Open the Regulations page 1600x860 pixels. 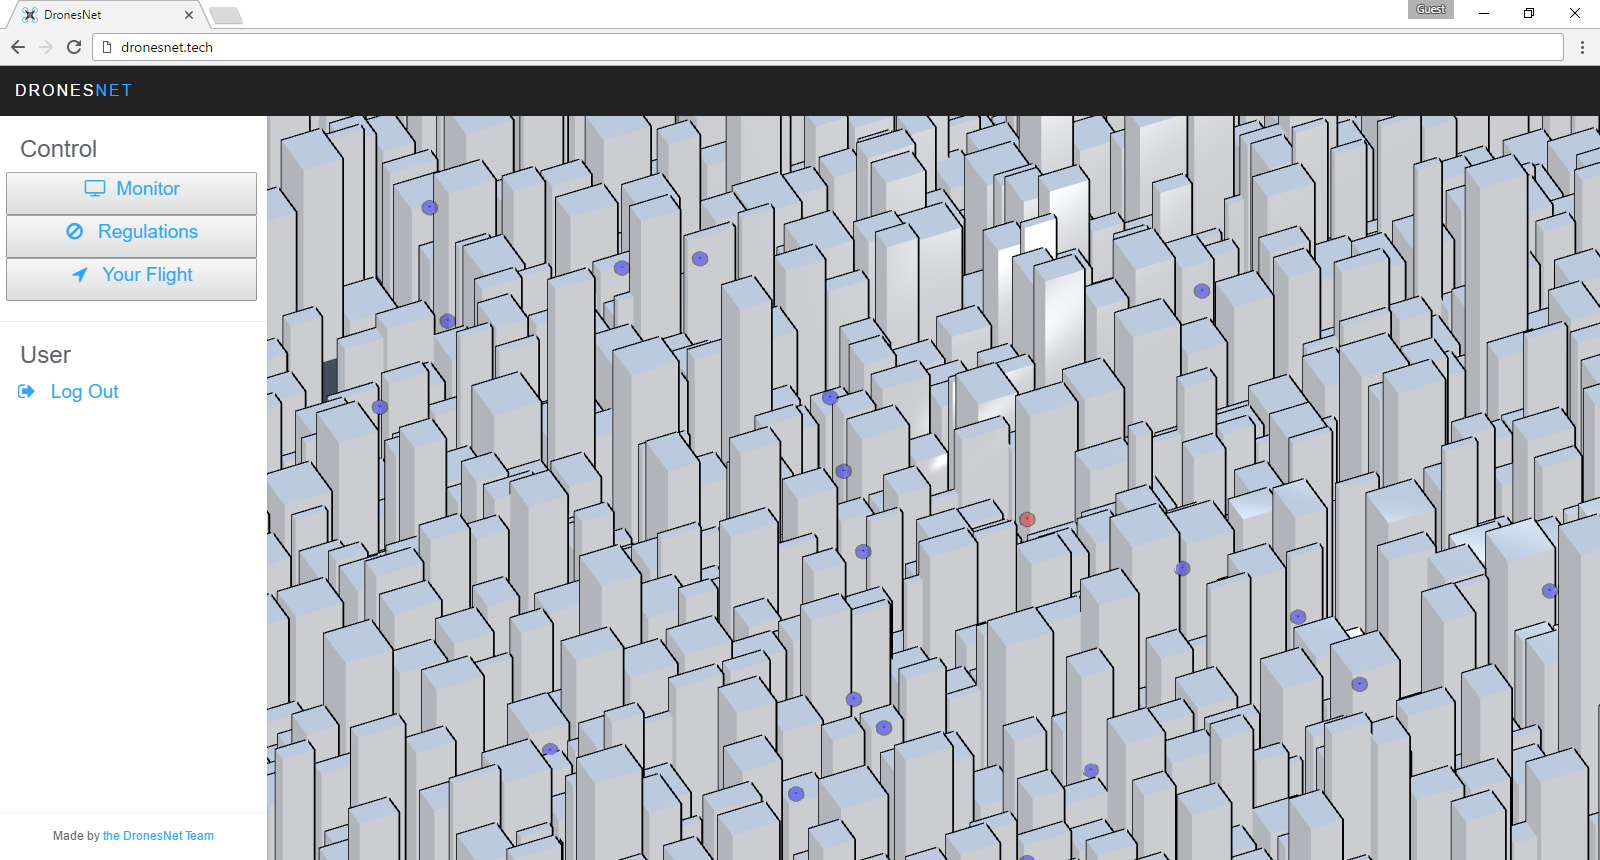[x=131, y=236]
